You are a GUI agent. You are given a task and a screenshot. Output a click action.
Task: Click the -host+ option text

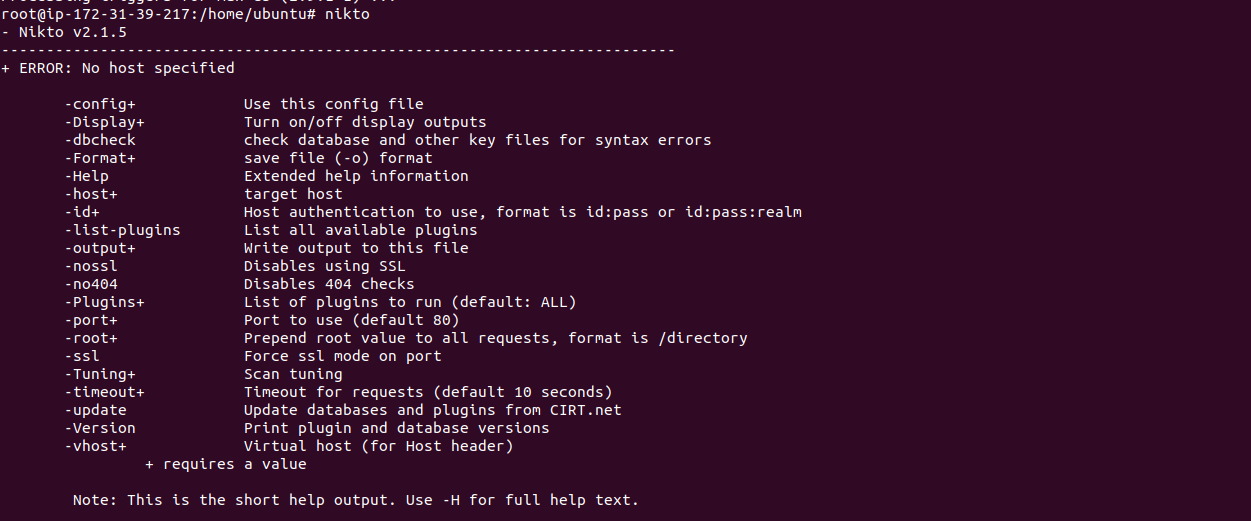coord(91,194)
